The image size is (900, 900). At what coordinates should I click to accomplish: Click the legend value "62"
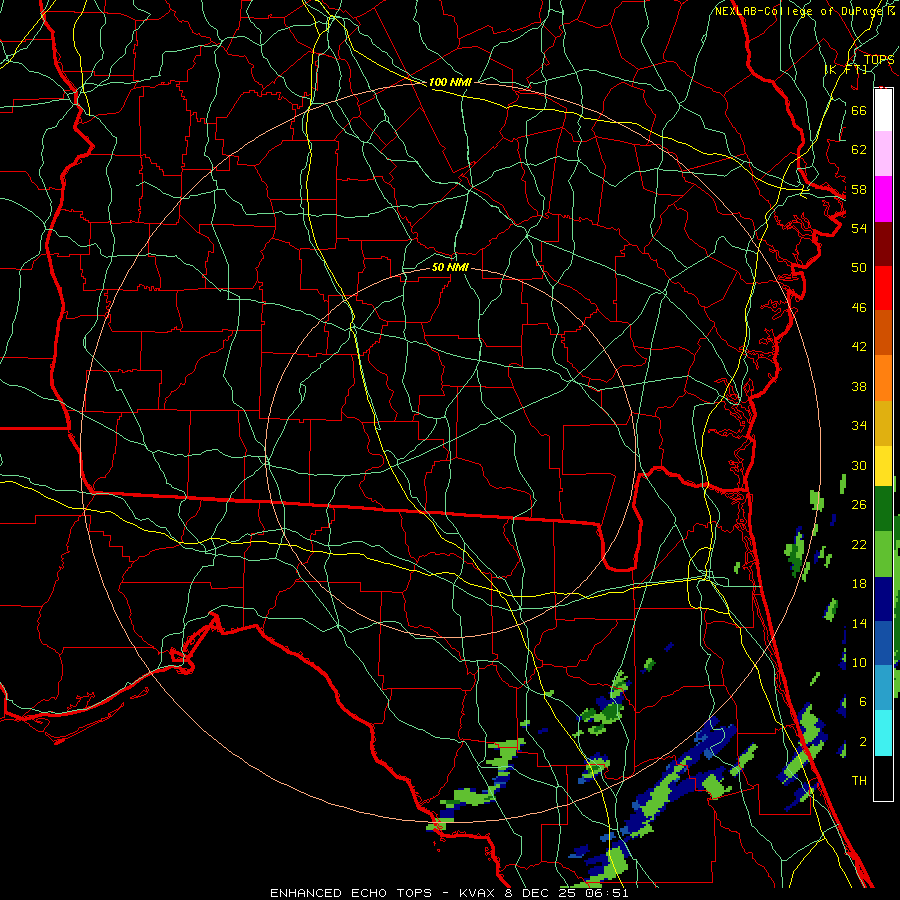(859, 150)
